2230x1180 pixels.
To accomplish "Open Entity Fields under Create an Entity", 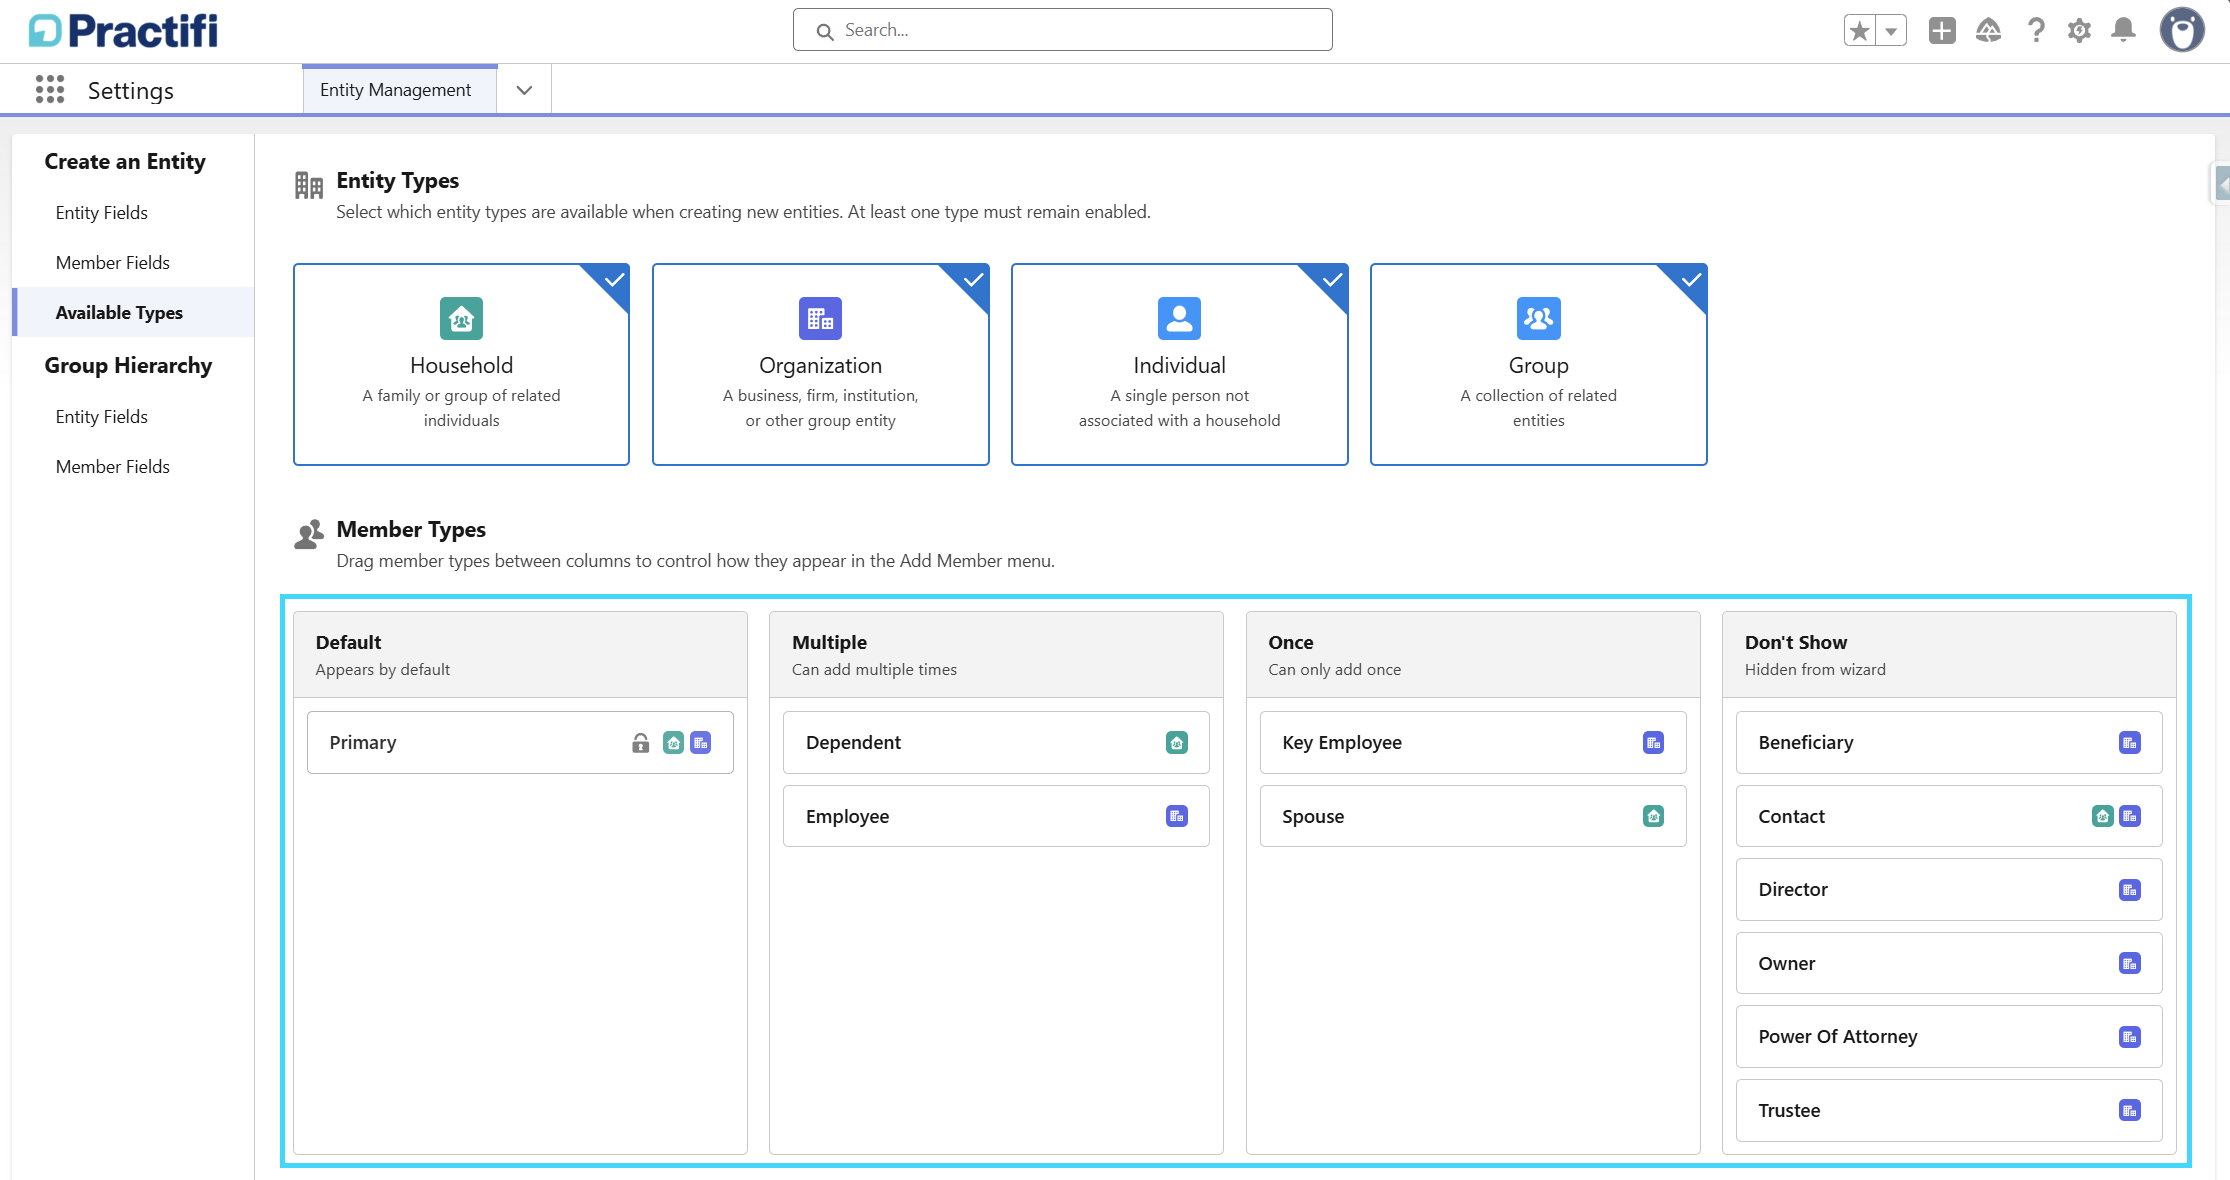I will pyautogui.click(x=102, y=213).
